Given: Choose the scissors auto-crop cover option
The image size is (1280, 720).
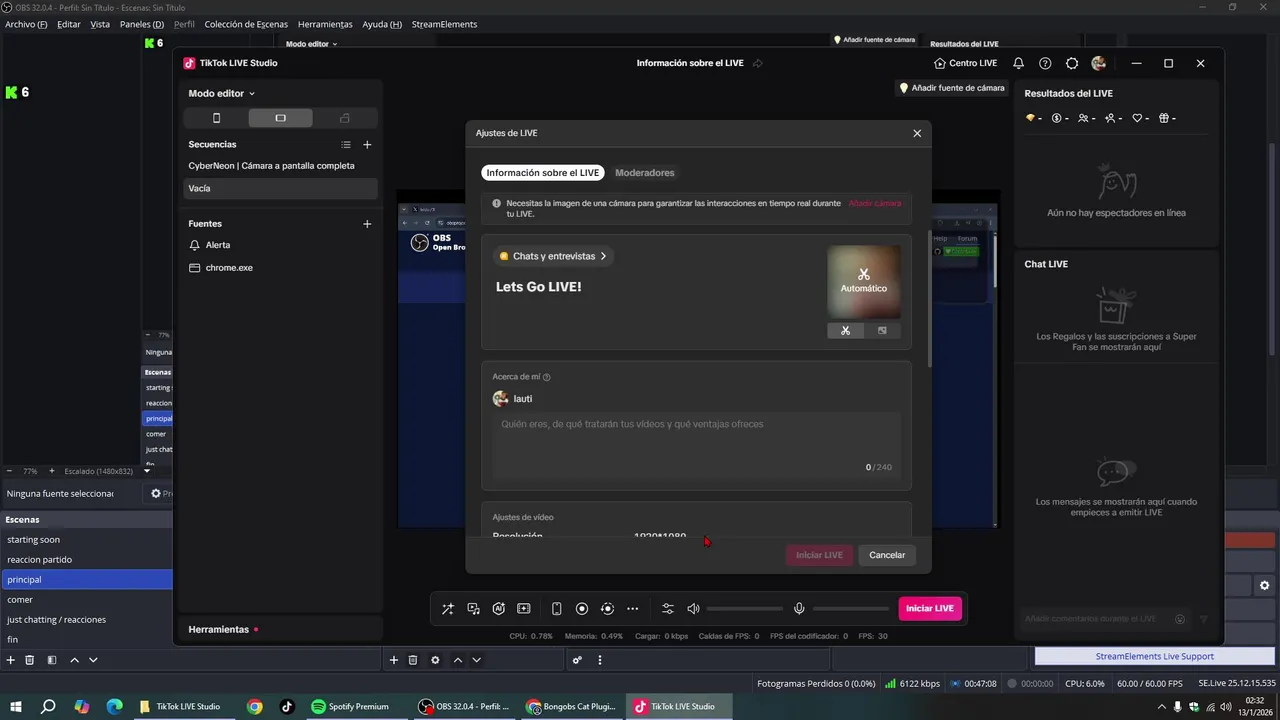Looking at the screenshot, I should [x=845, y=331].
